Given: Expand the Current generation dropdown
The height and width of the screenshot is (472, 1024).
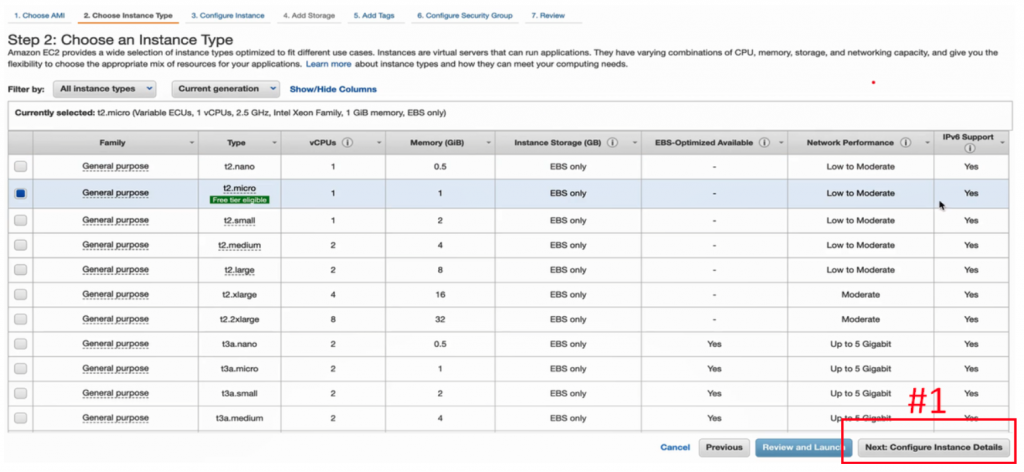Looking at the screenshot, I should [x=224, y=89].
